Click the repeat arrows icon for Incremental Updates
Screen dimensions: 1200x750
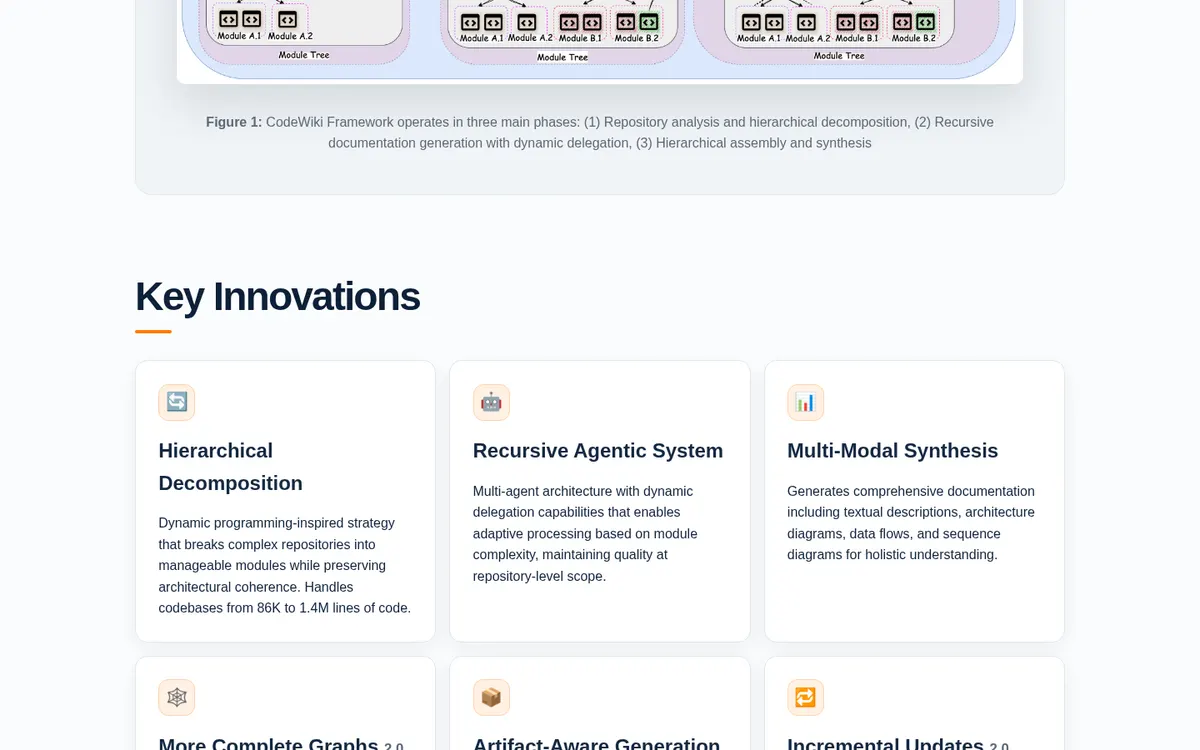tap(806, 697)
